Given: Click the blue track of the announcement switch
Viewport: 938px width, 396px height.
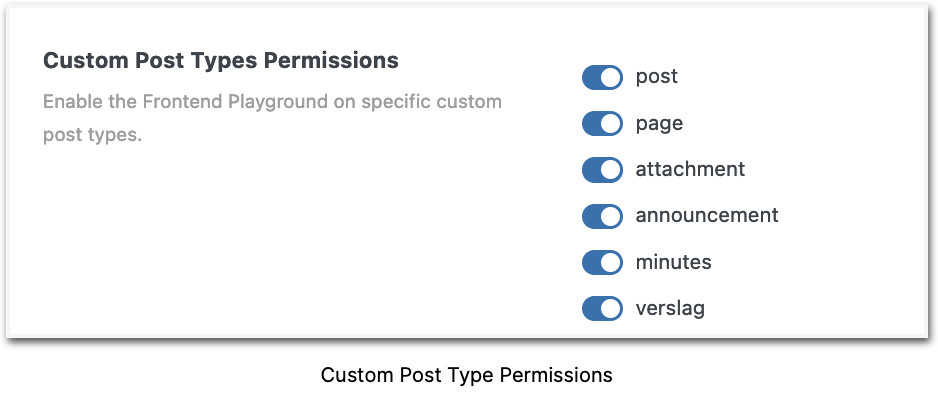Looking at the screenshot, I should (x=590, y=216).
